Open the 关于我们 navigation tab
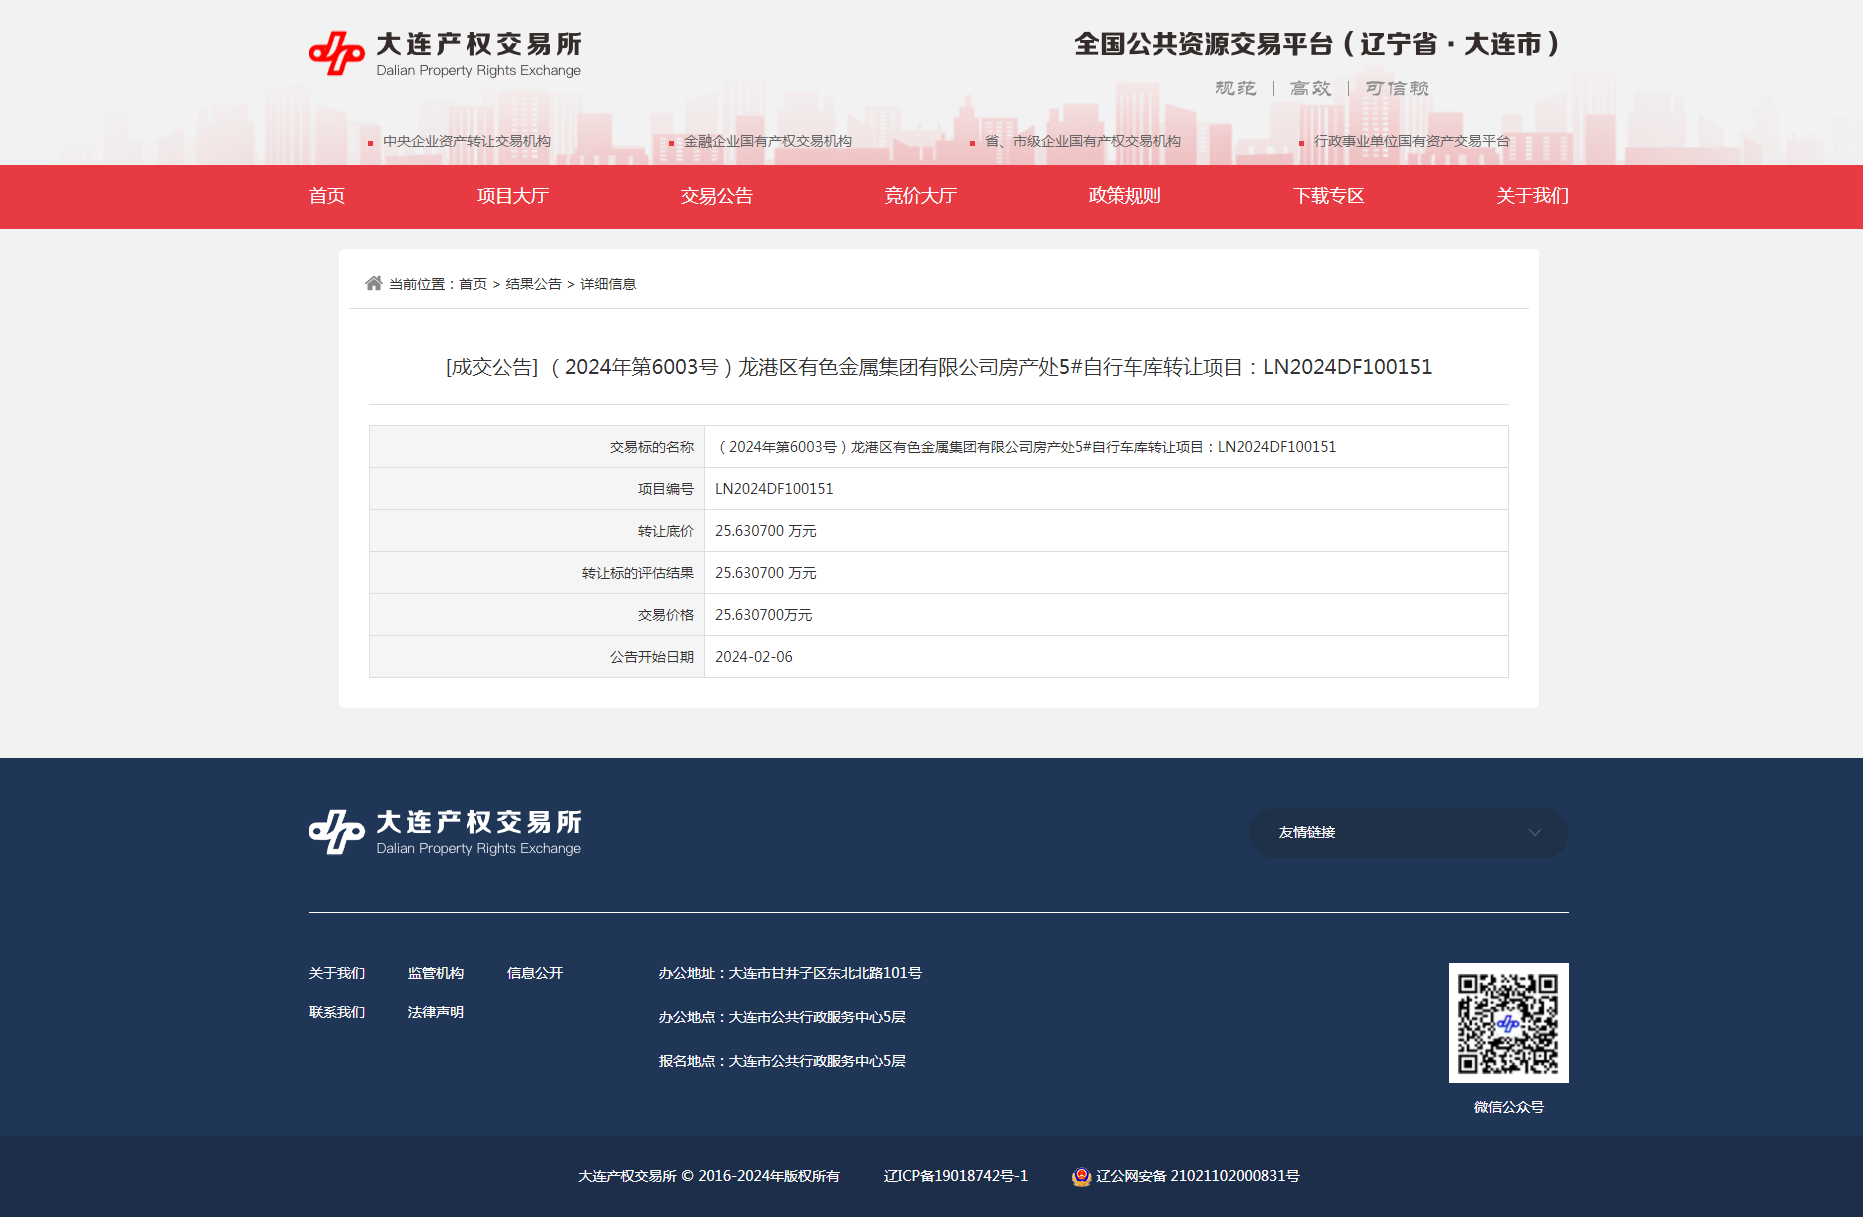Screen dimensions: 1863x1217 point(1533,196)
